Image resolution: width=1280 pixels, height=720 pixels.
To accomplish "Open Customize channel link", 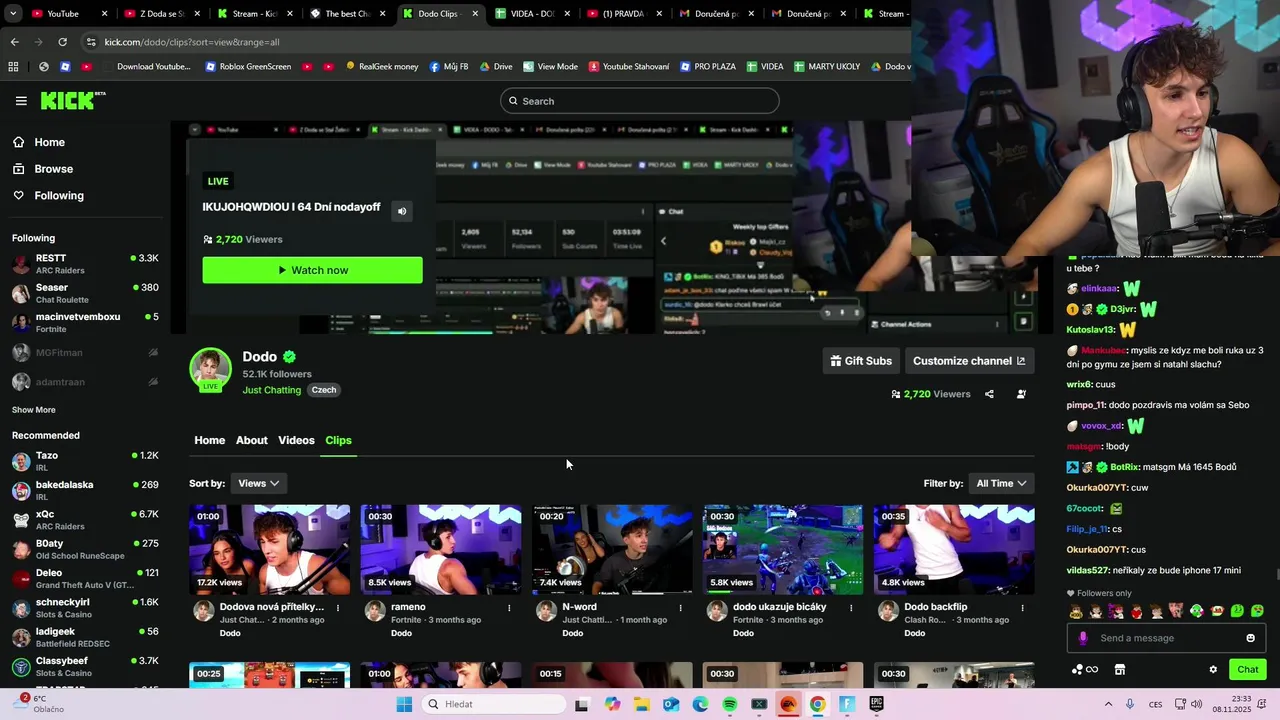I will 969,361.
